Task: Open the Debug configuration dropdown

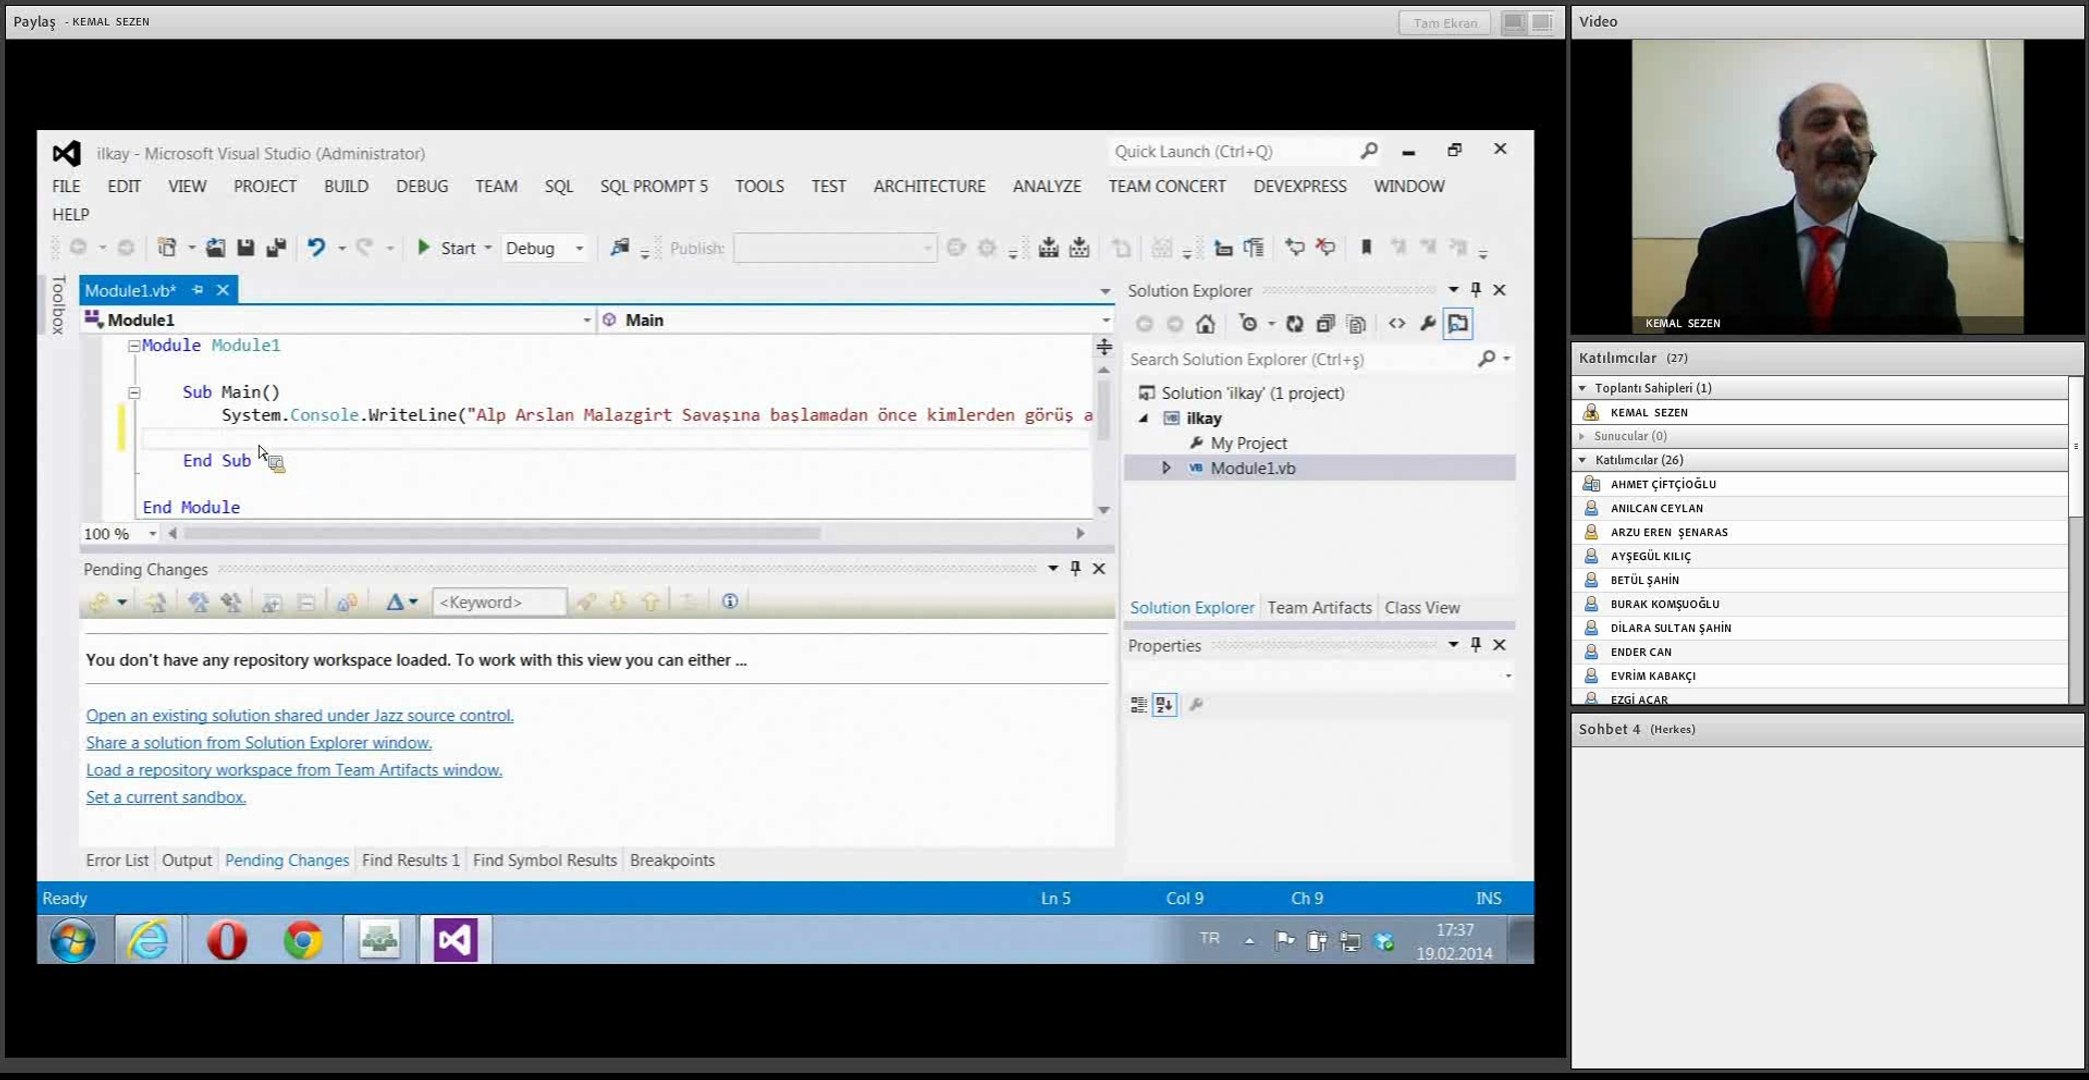Action: coord(545,248)
